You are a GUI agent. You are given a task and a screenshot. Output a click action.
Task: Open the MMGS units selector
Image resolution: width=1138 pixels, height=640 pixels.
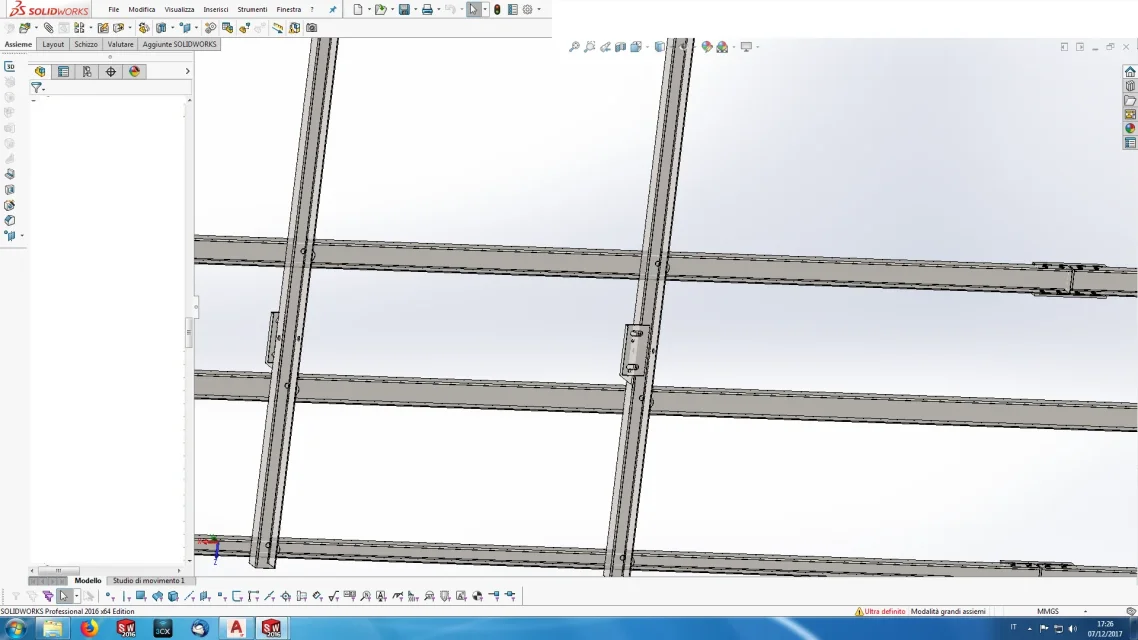(x=1047, y=611)
